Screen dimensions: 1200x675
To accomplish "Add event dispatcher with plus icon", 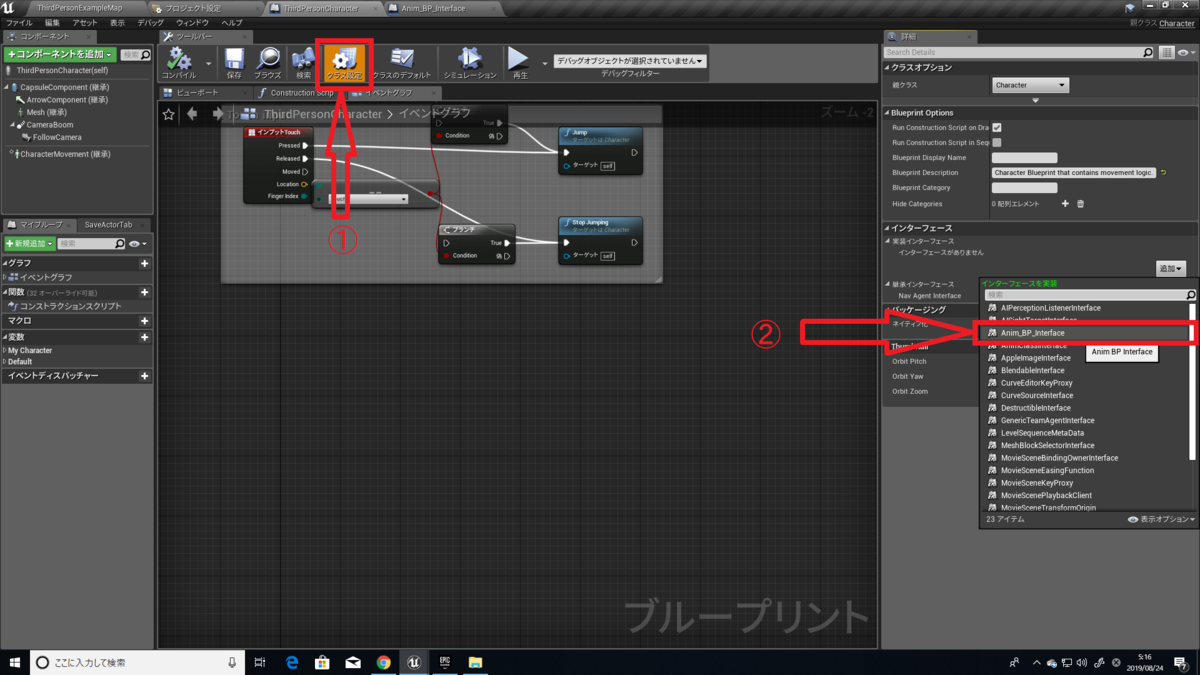I will pyautogui.click(x=145, y=376).
